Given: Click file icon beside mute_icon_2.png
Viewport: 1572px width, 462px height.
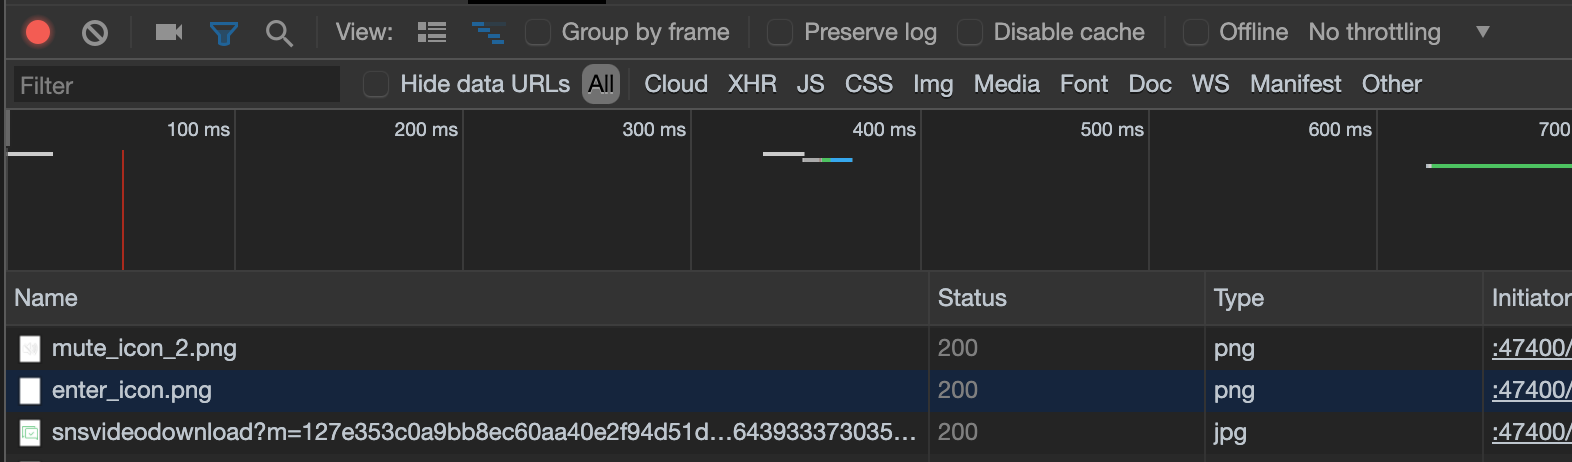Looking at the screenshot, I should pos(30,348).
